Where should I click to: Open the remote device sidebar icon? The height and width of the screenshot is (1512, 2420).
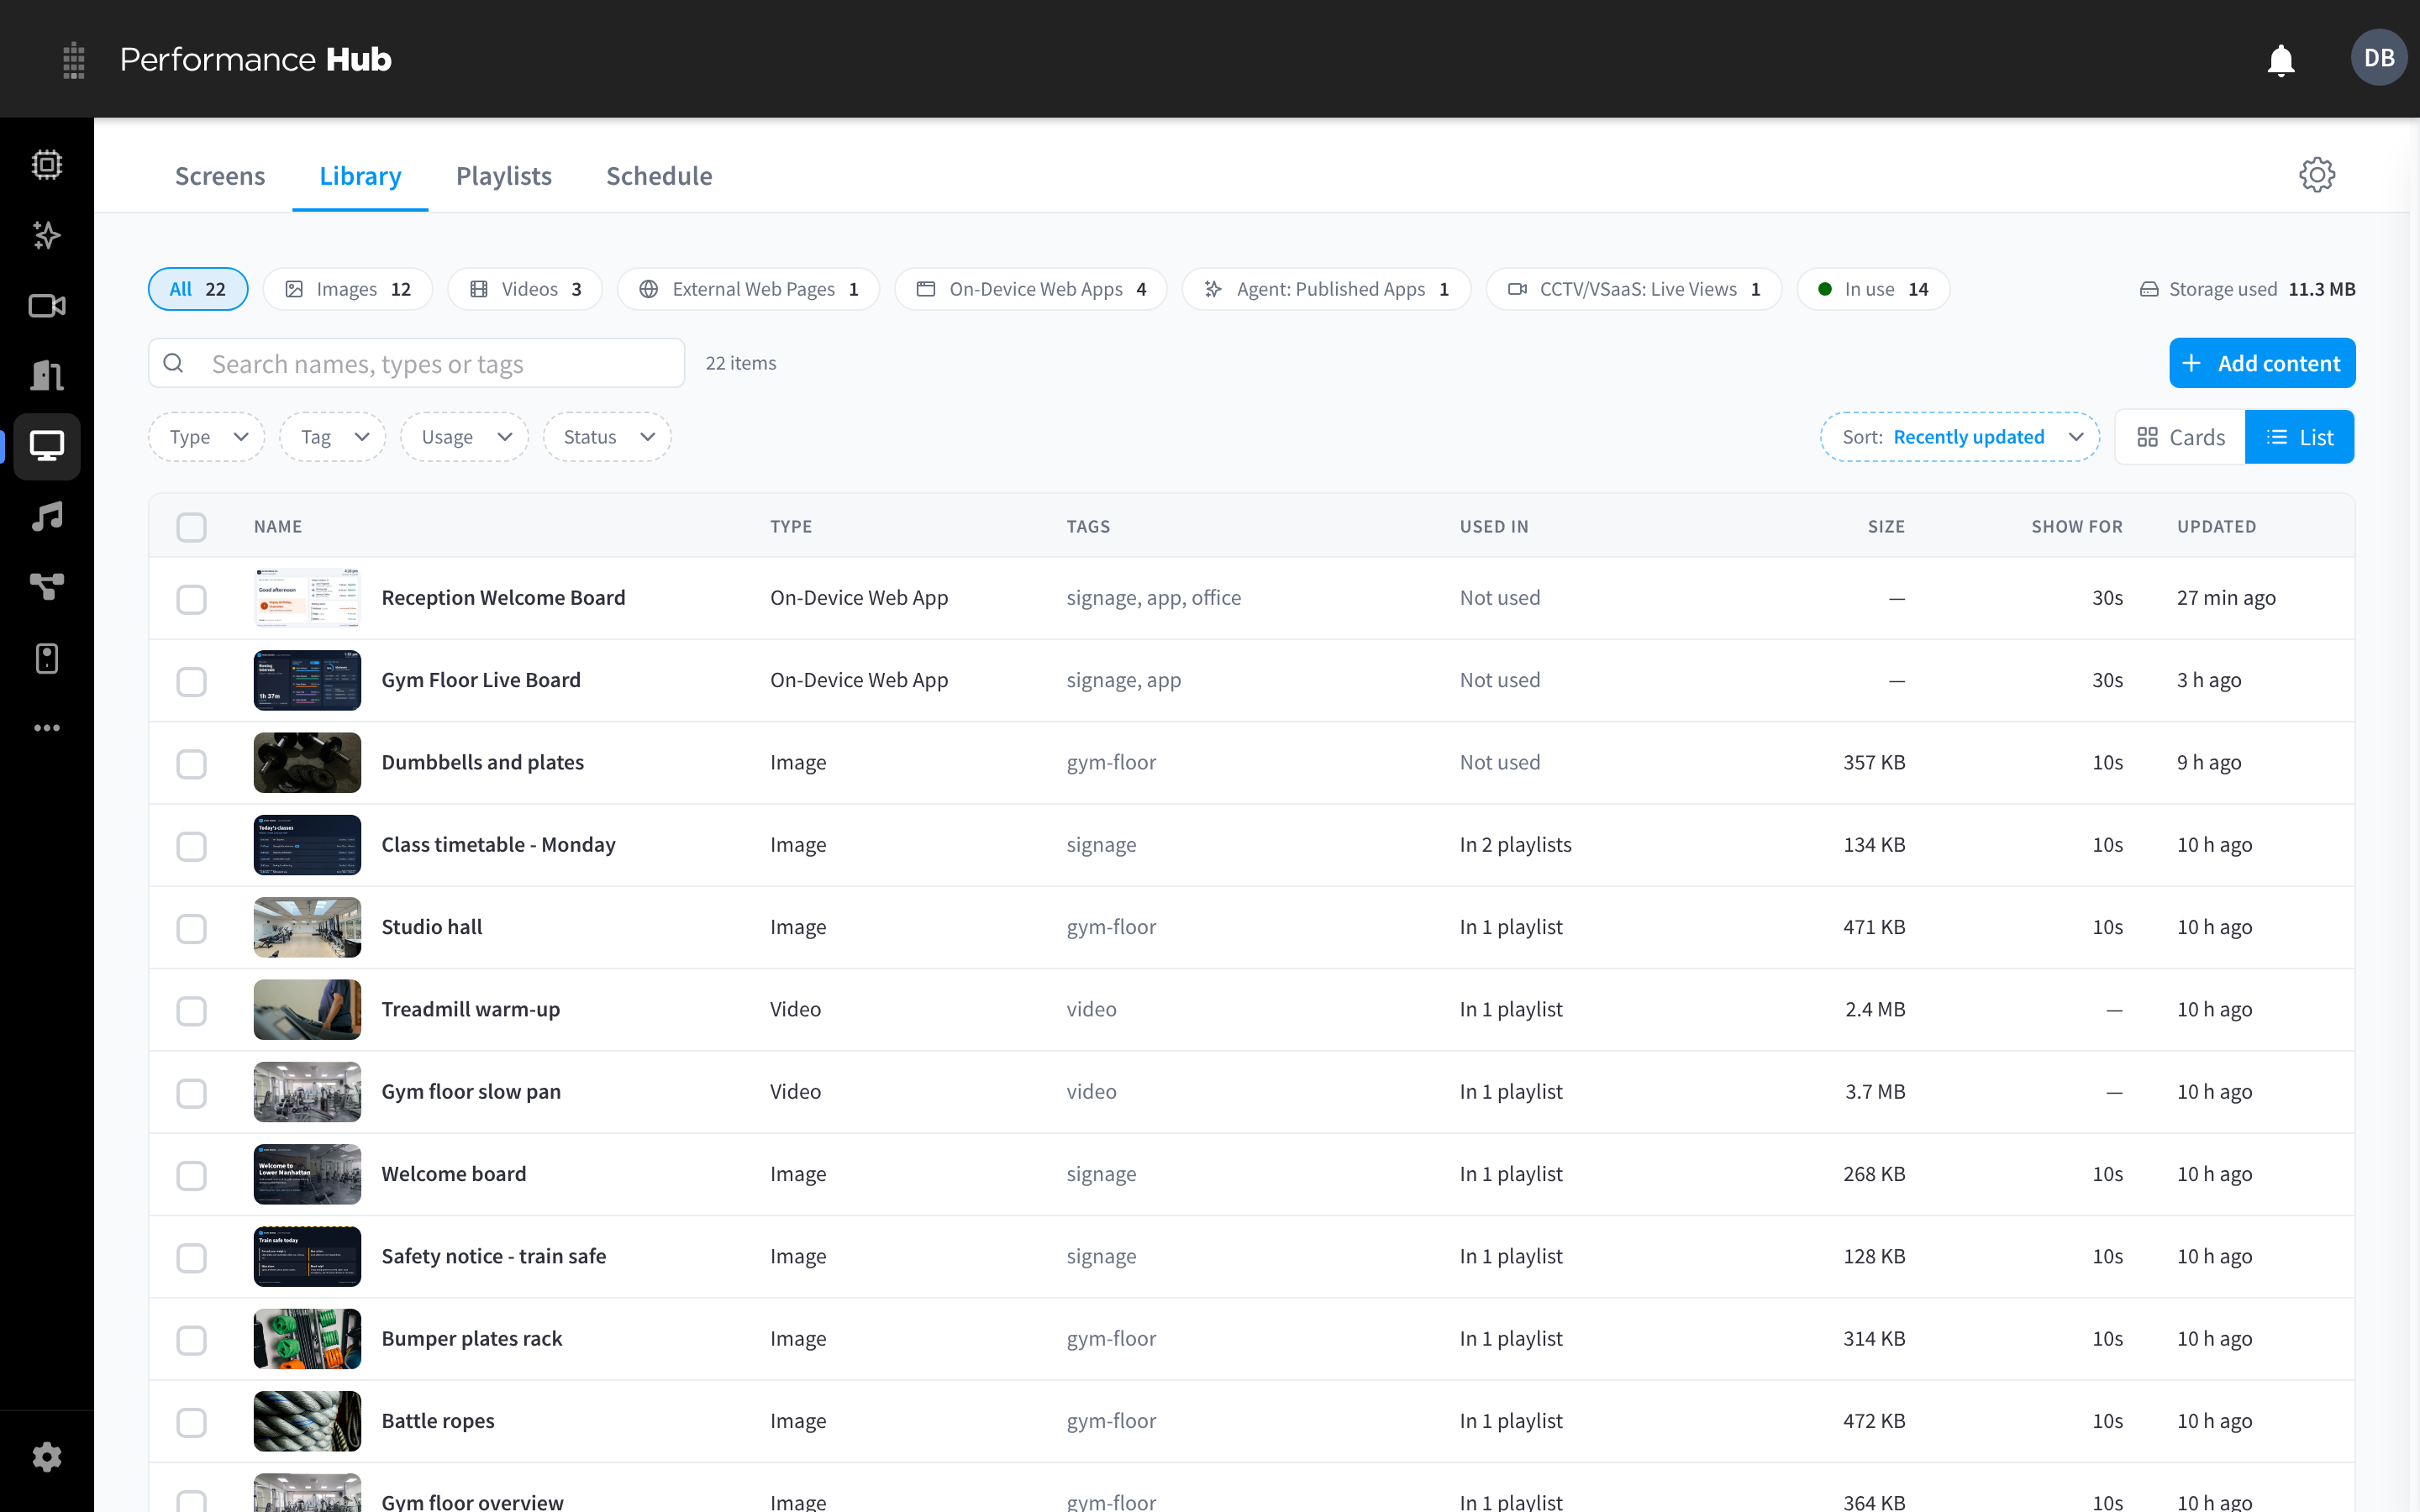[x=47, y=658]
